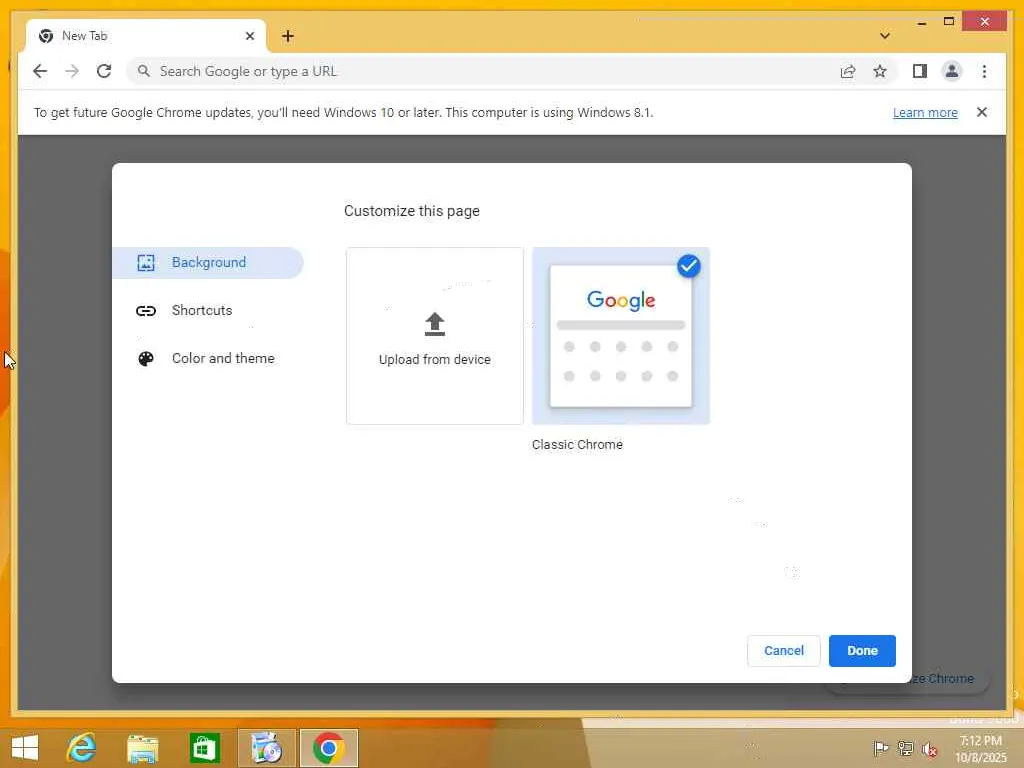Confirm with the Done button

click(862, 650)
